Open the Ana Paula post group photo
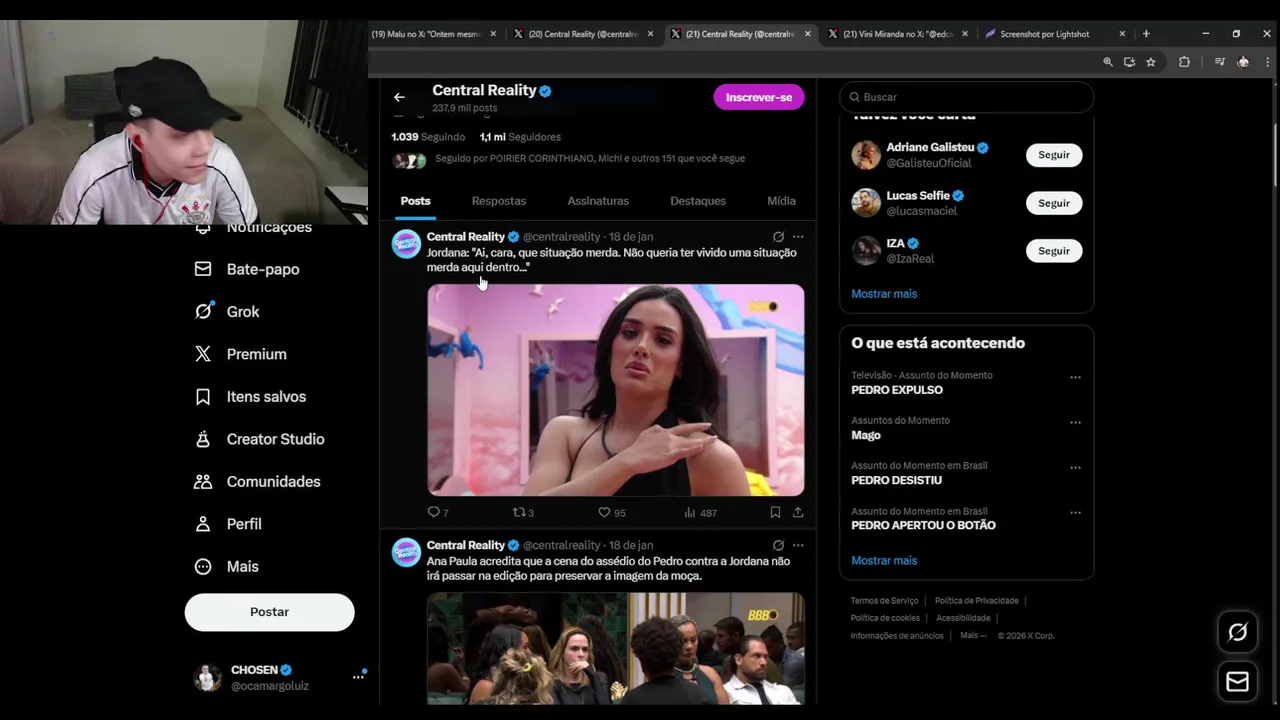1280x720 pixels. point(616,648)
